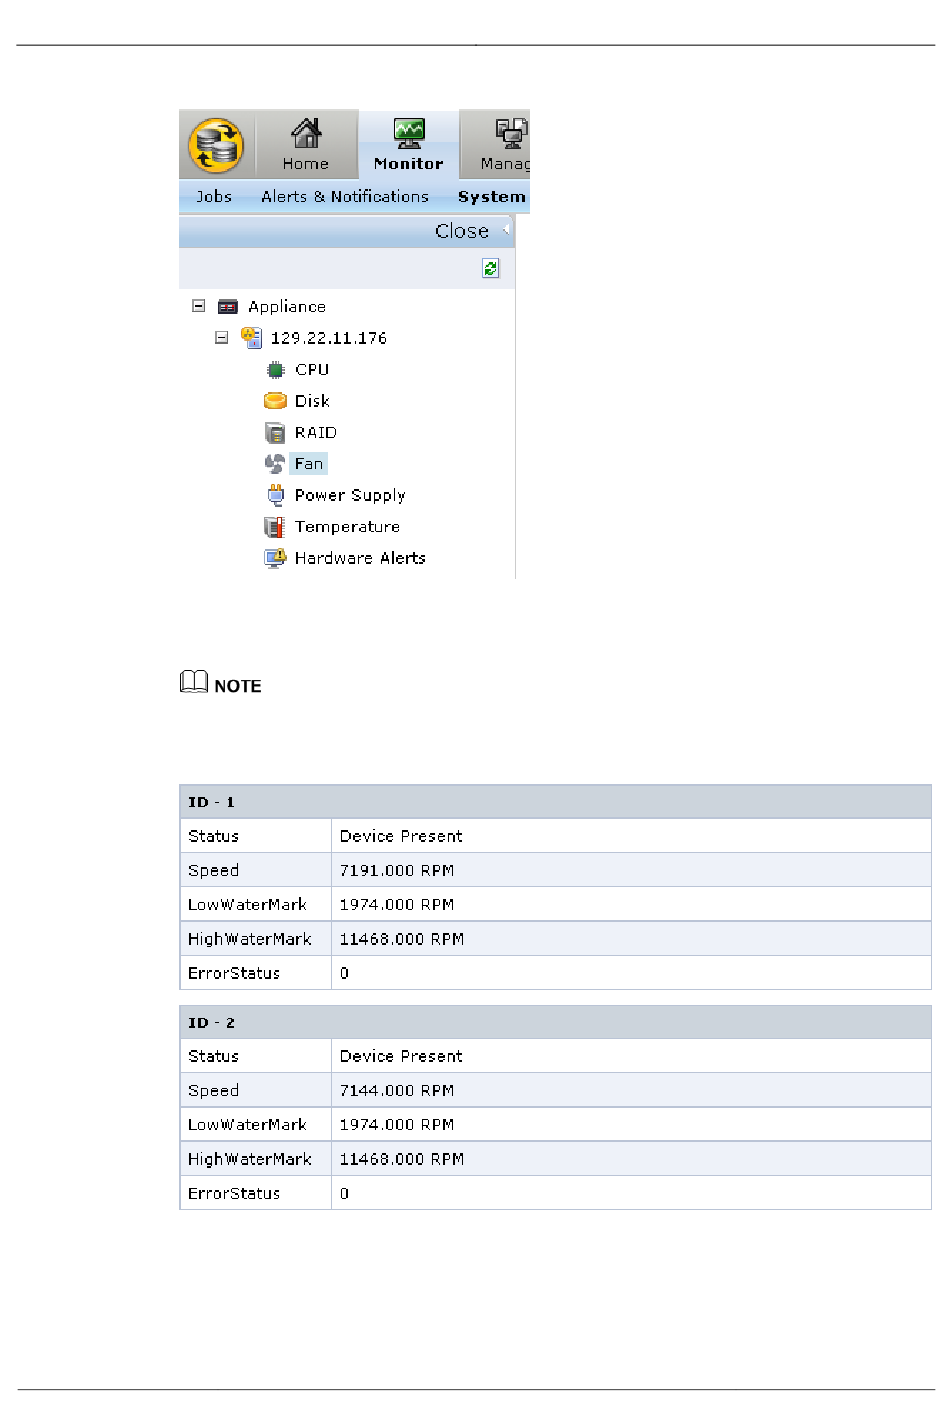Open the Home tab
Viewport: 950px width, 1420px height.
pos(306,145)
